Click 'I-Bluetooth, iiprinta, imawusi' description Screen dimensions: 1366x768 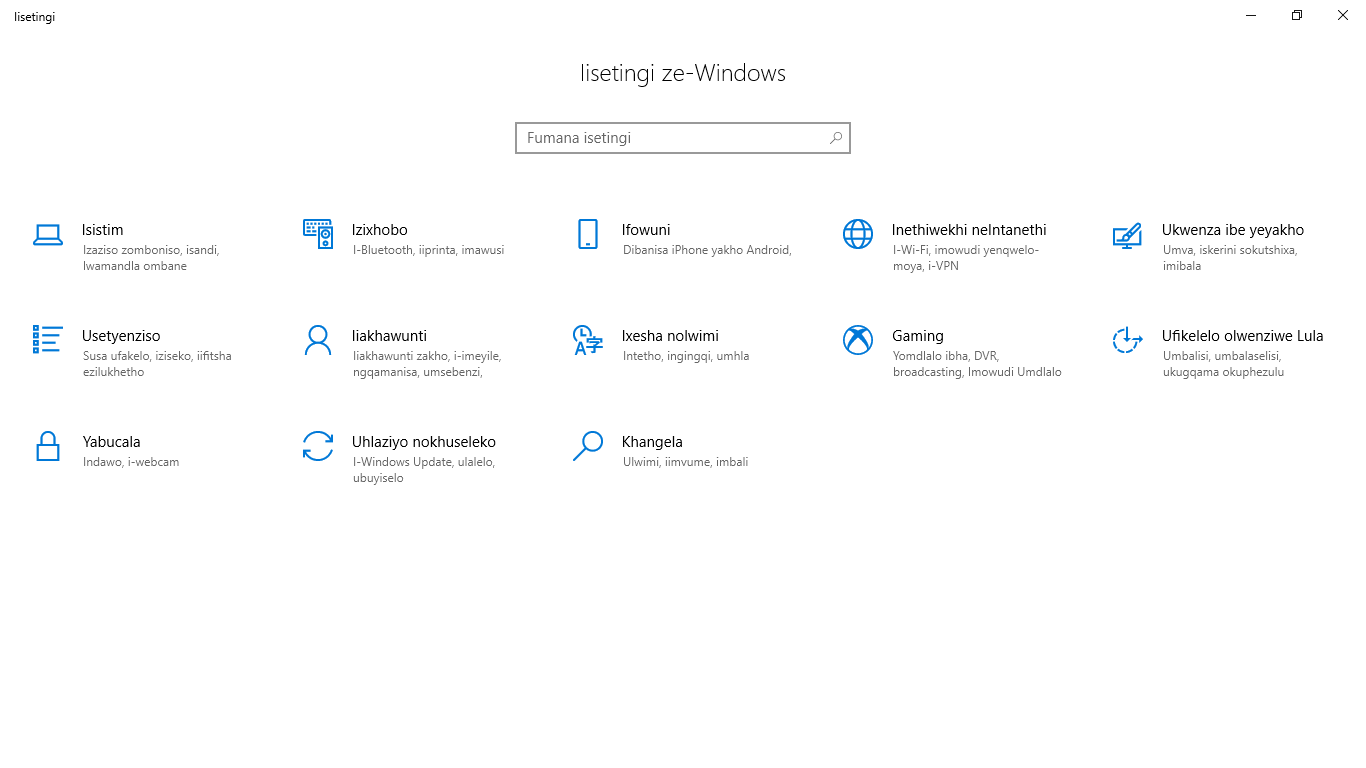(x=428, y=250)
